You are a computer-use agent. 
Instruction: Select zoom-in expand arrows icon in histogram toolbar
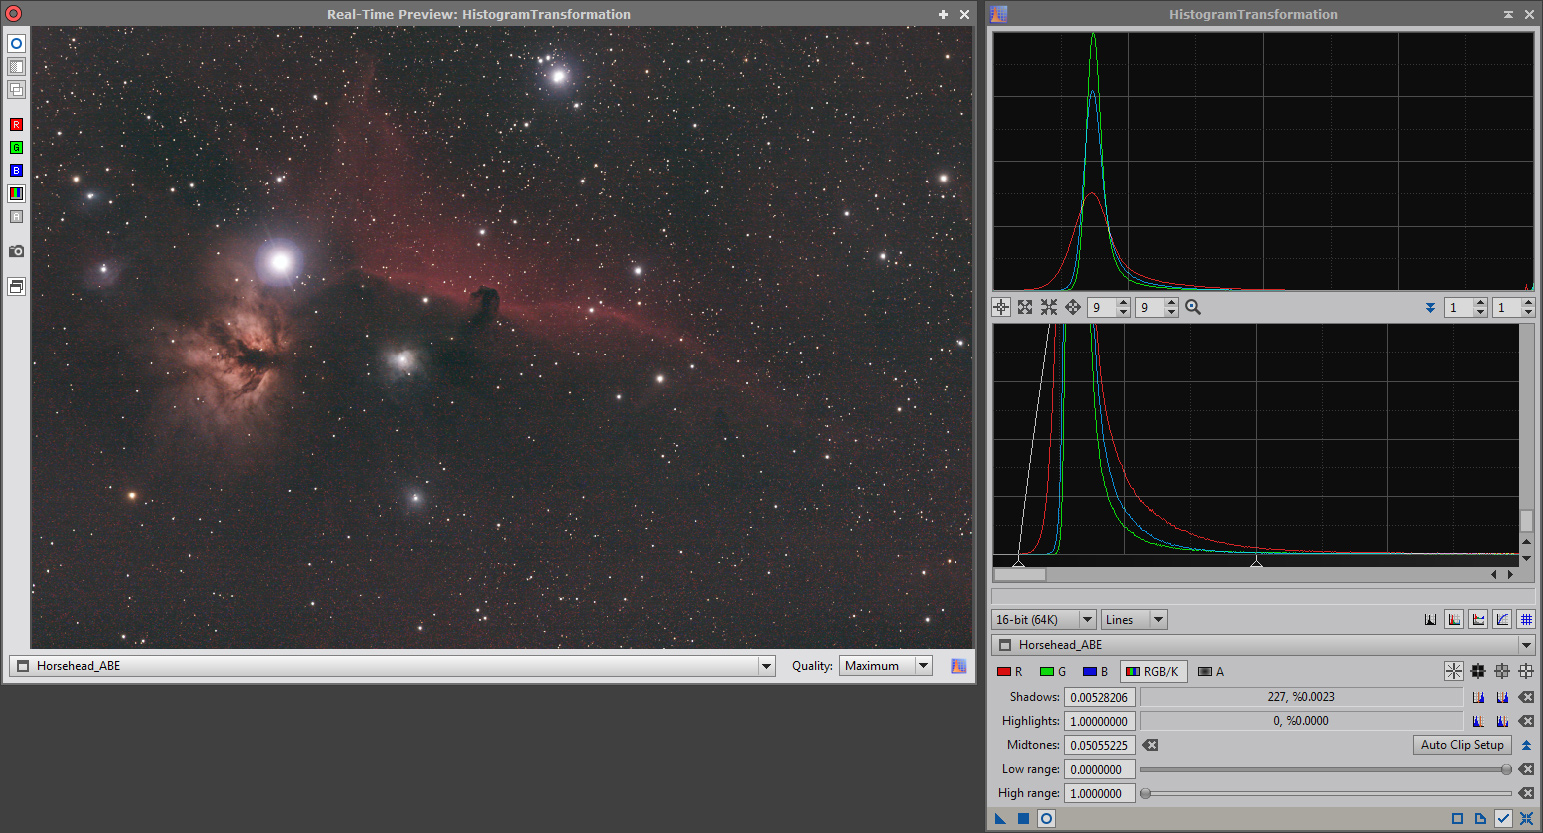[1025, 308]
